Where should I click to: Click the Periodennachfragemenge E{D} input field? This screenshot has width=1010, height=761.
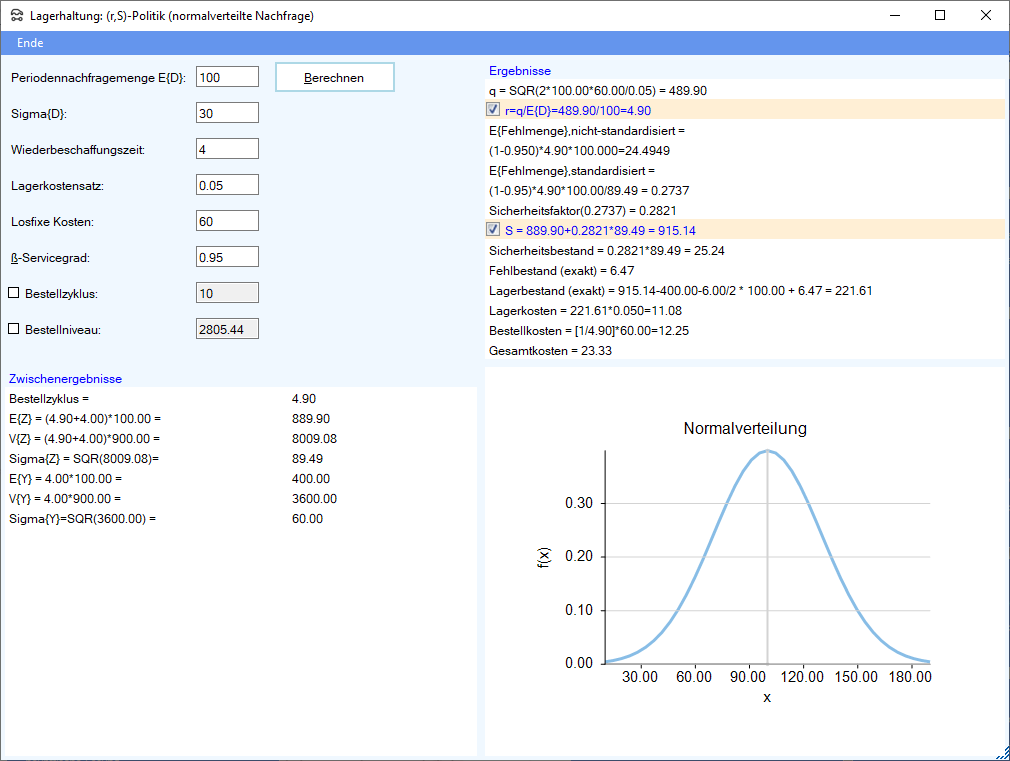(227, 77)
